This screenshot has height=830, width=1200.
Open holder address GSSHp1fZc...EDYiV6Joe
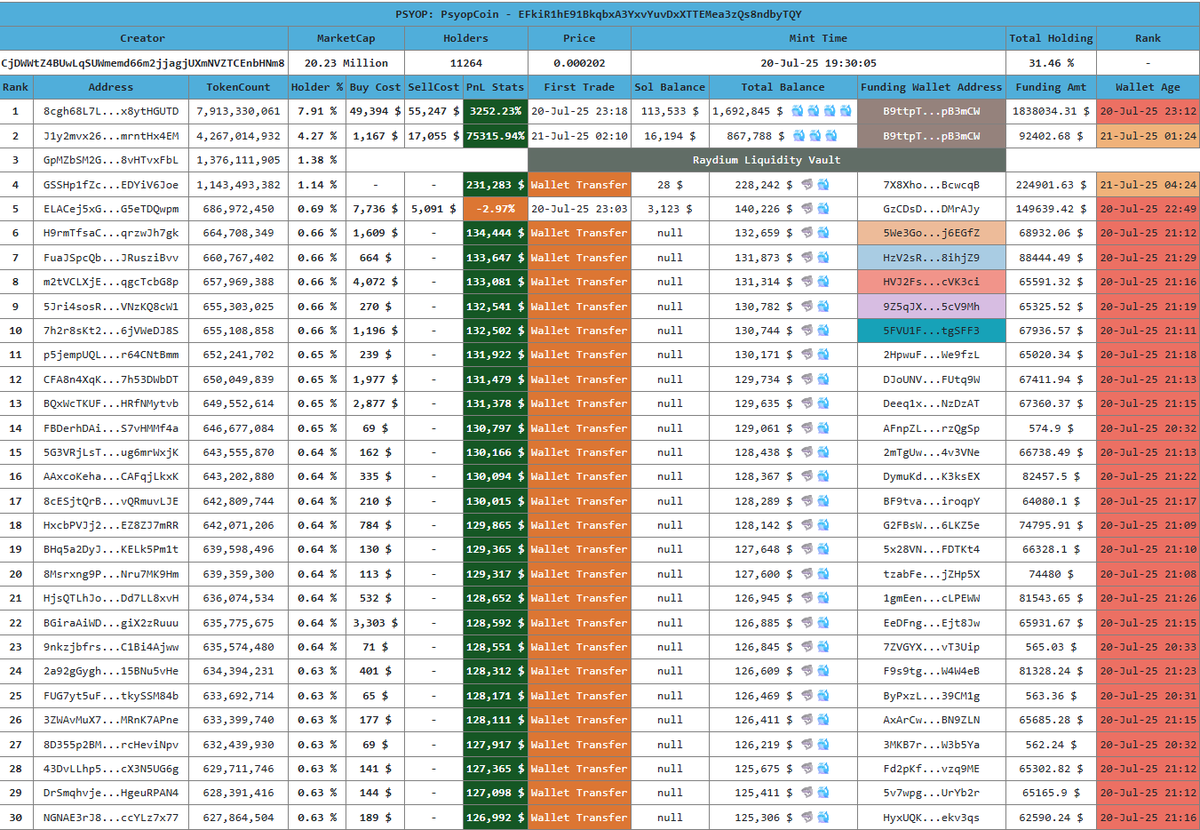[110, 185]
